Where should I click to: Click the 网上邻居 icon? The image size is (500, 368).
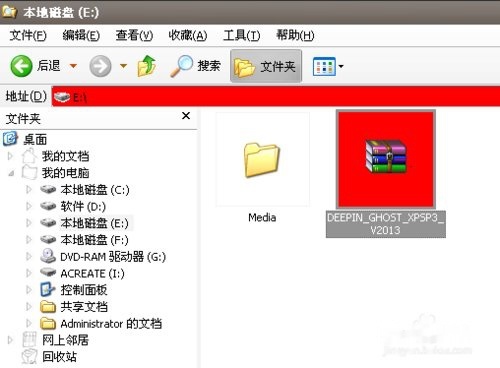[x=29, y=339]
